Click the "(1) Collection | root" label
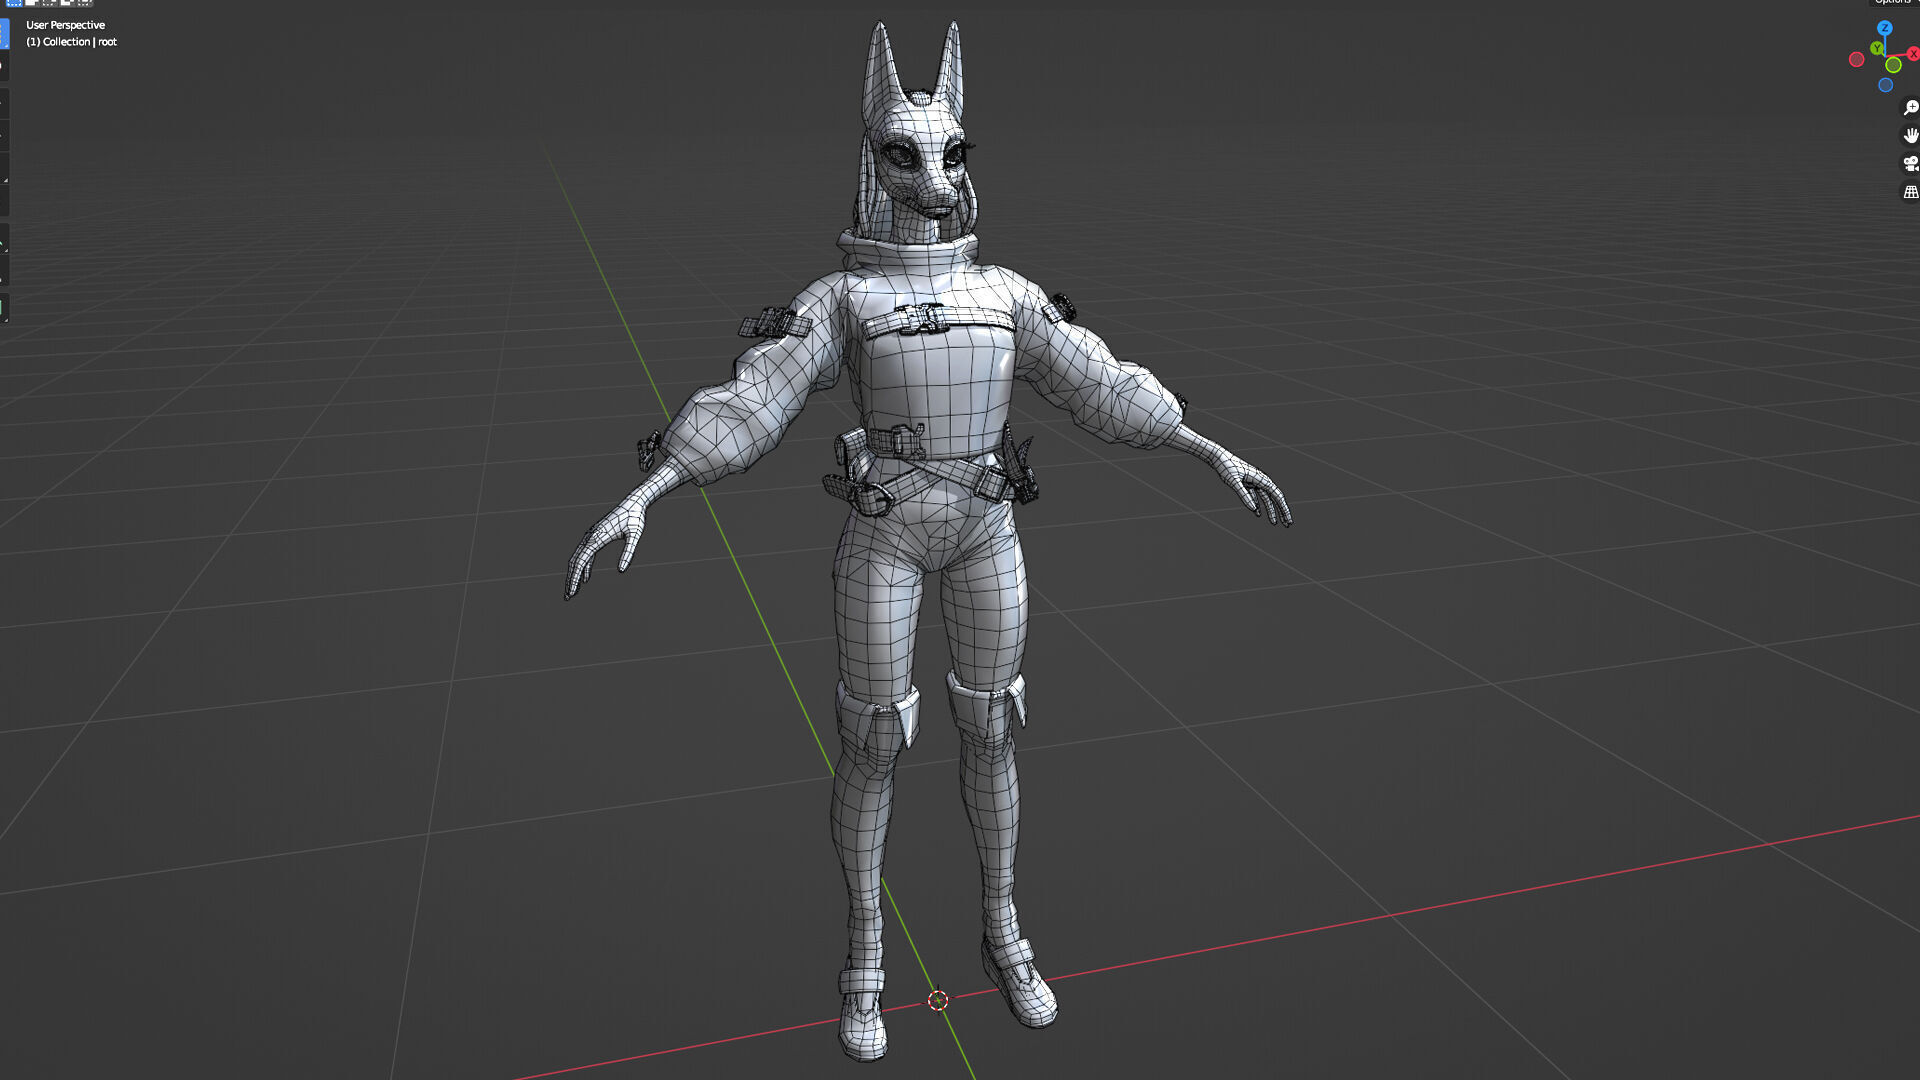This screenshot has height=1080, width=1920. click(x=71, y=42)
